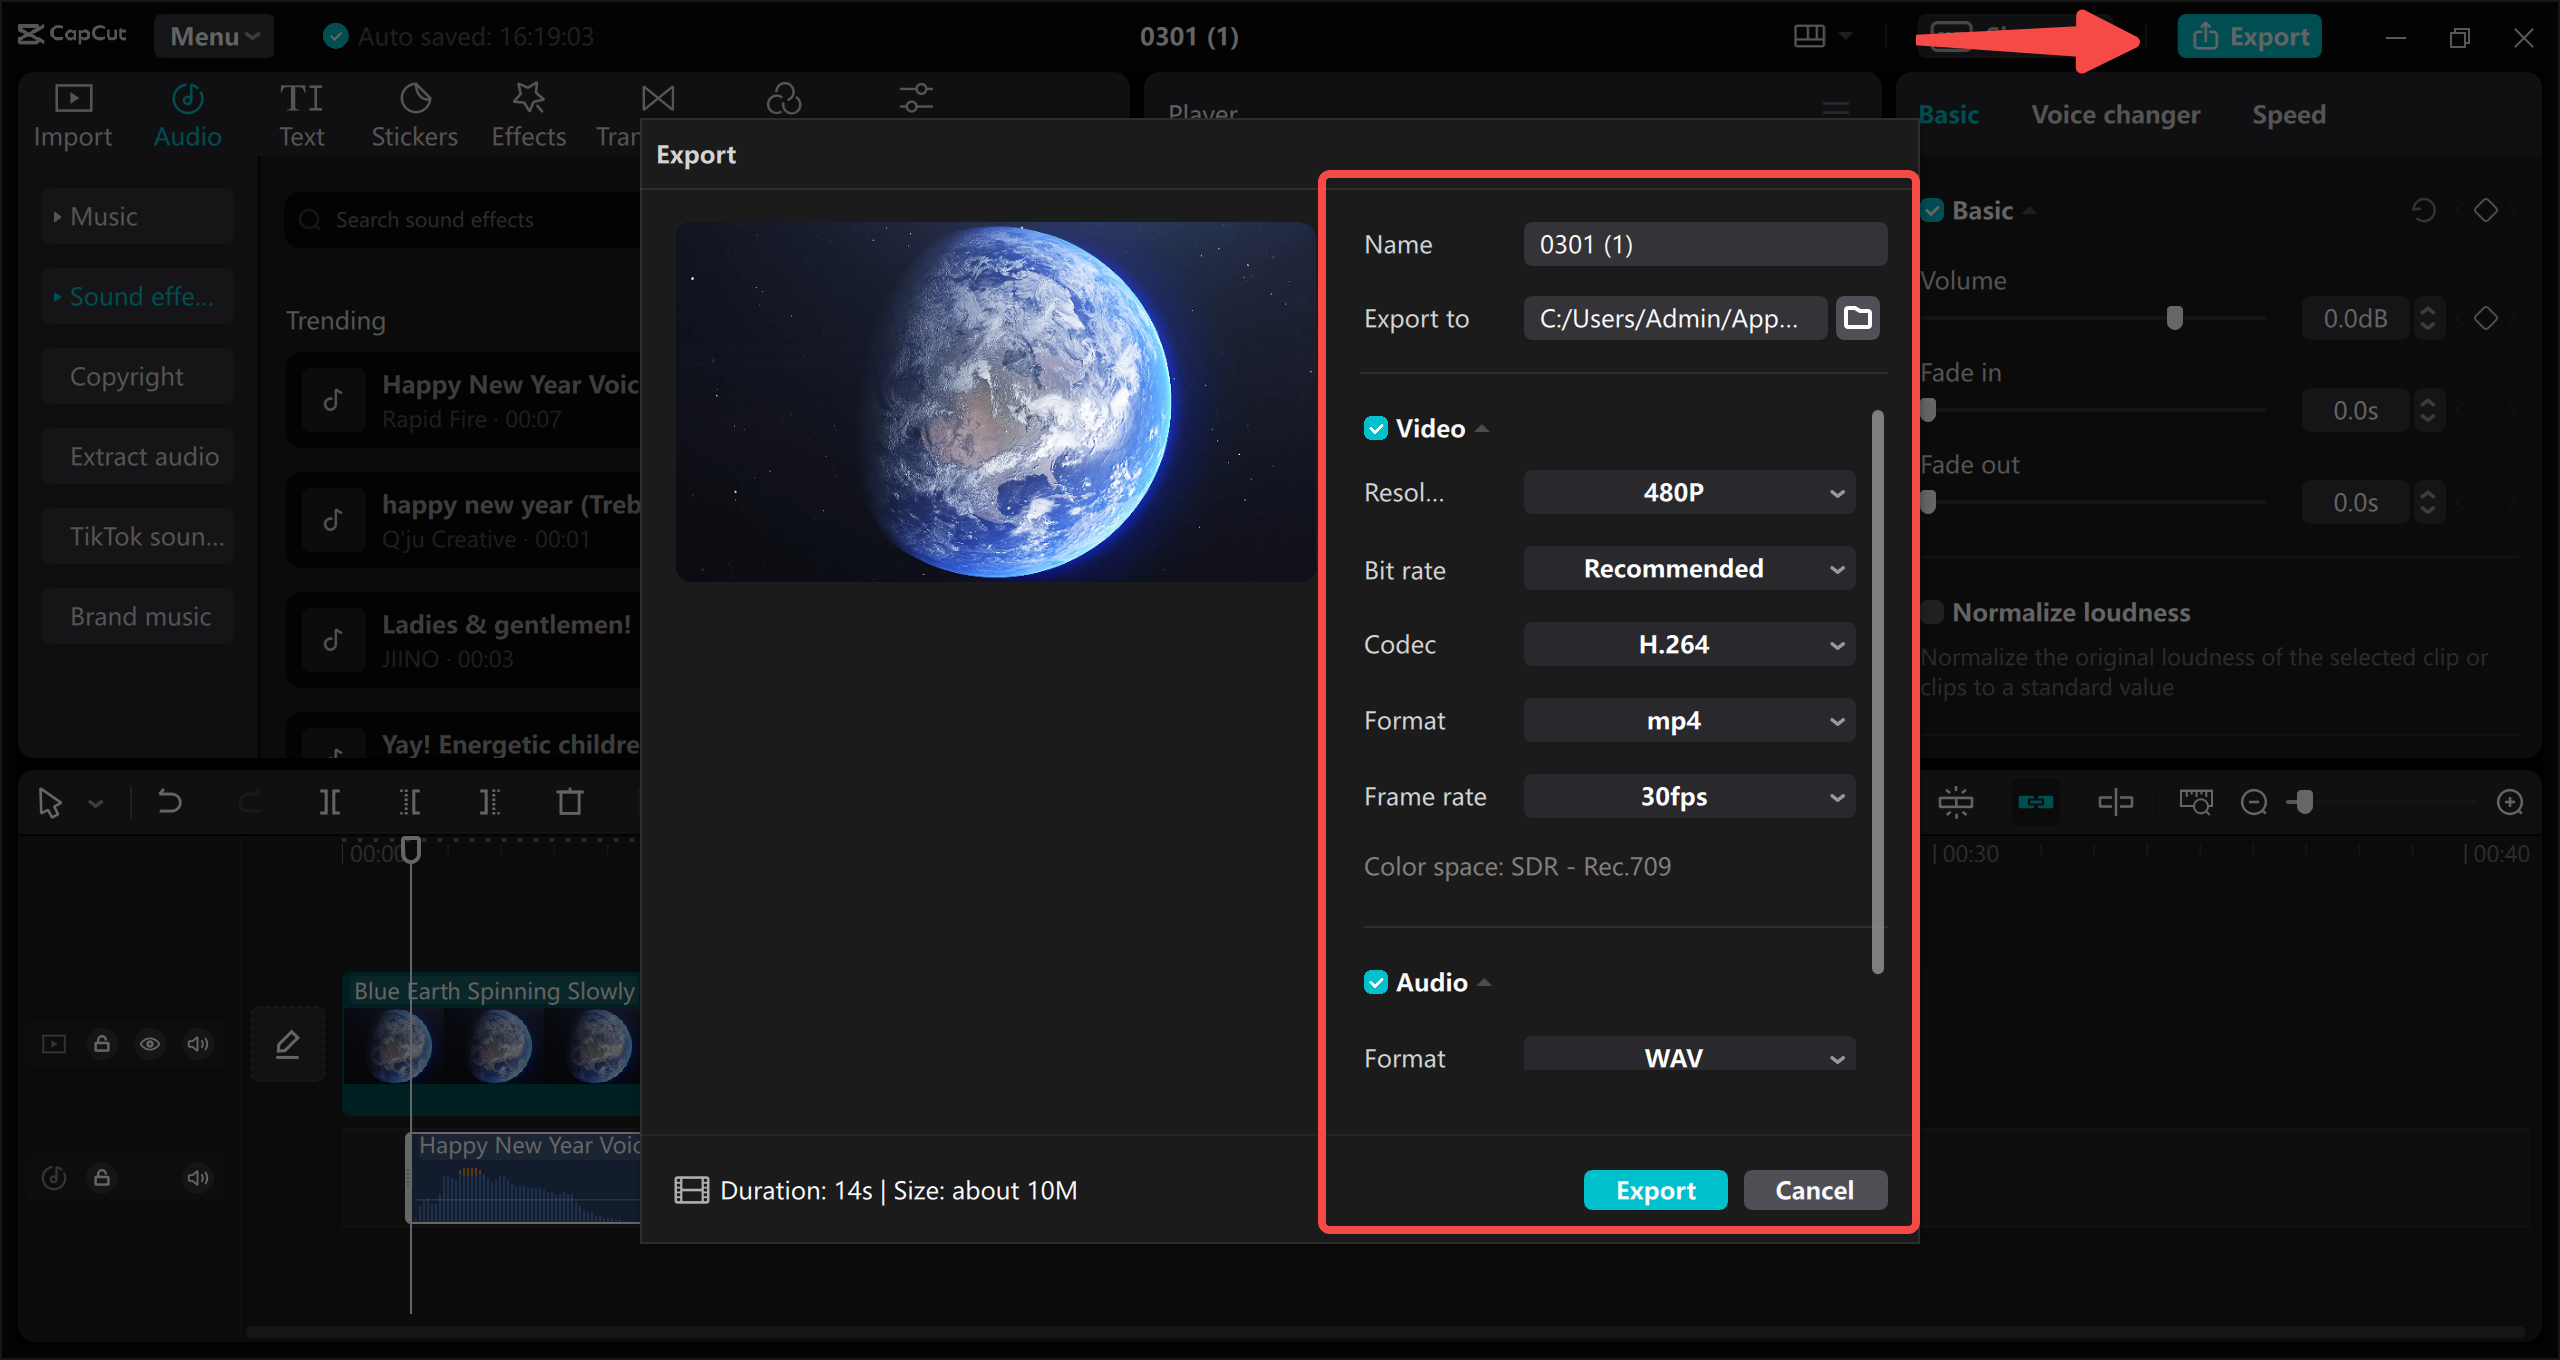Click the Undo icon above the timeline
The width and height of the screenshot is (2560, 1360).
169,801
